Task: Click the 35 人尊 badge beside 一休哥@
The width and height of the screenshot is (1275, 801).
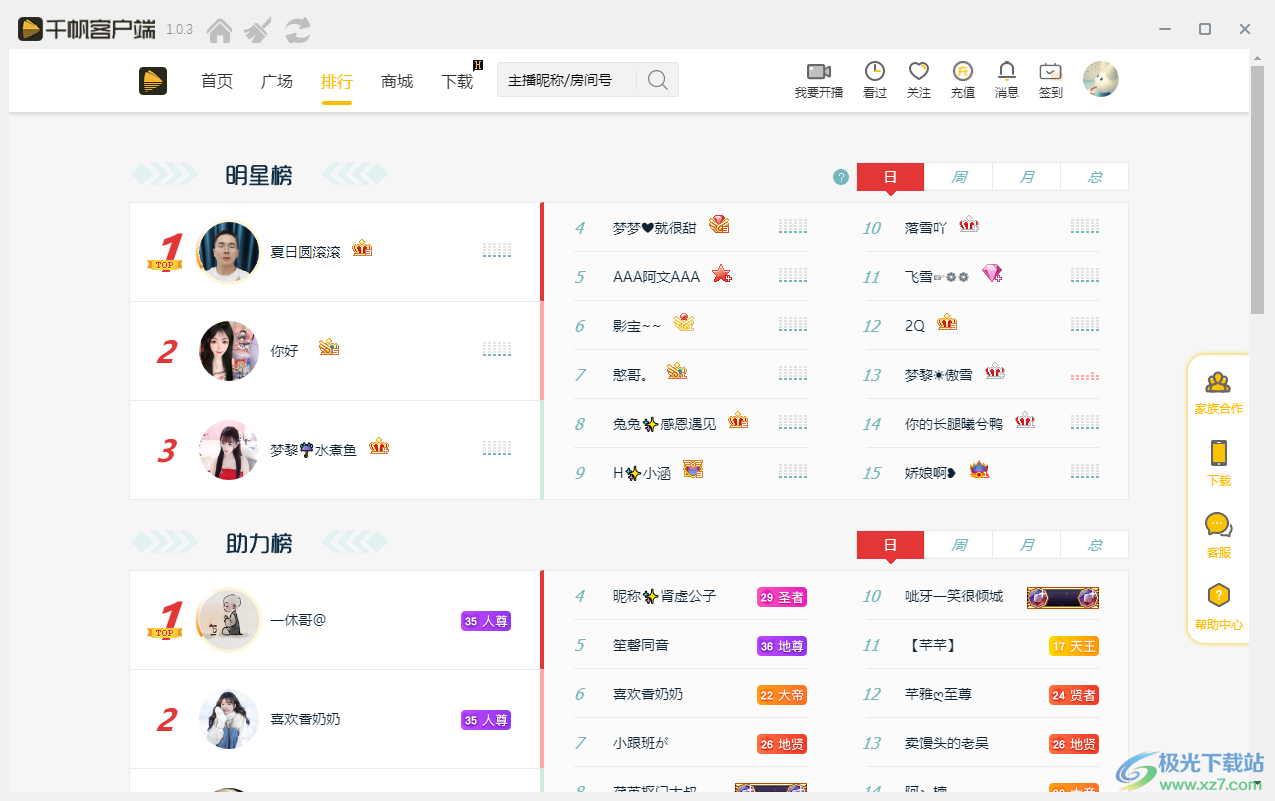Action: tap(486, 621)
